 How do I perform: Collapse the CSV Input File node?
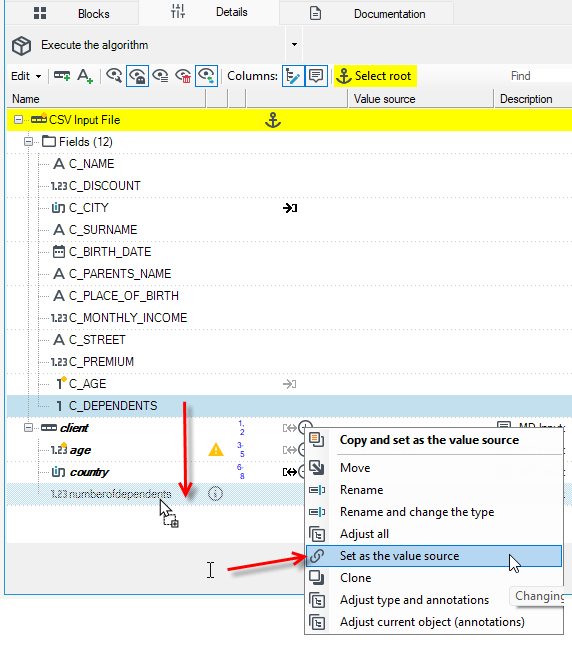(19, 120)
